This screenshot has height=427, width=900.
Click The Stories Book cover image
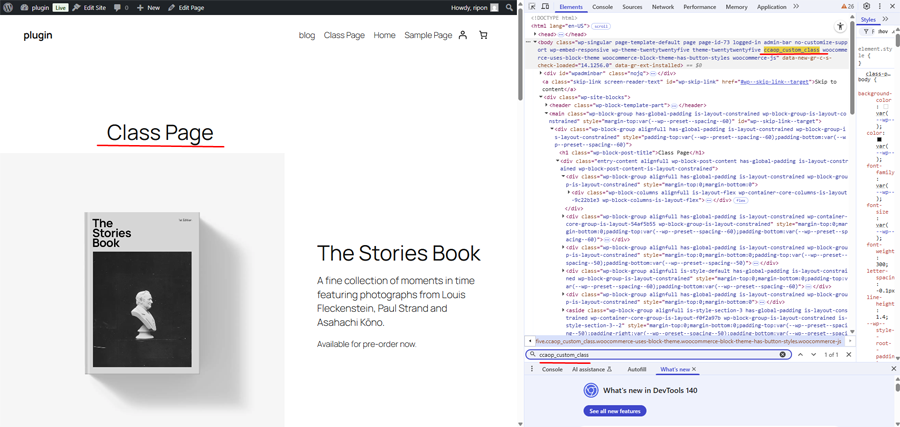click(x=142, y=293)
